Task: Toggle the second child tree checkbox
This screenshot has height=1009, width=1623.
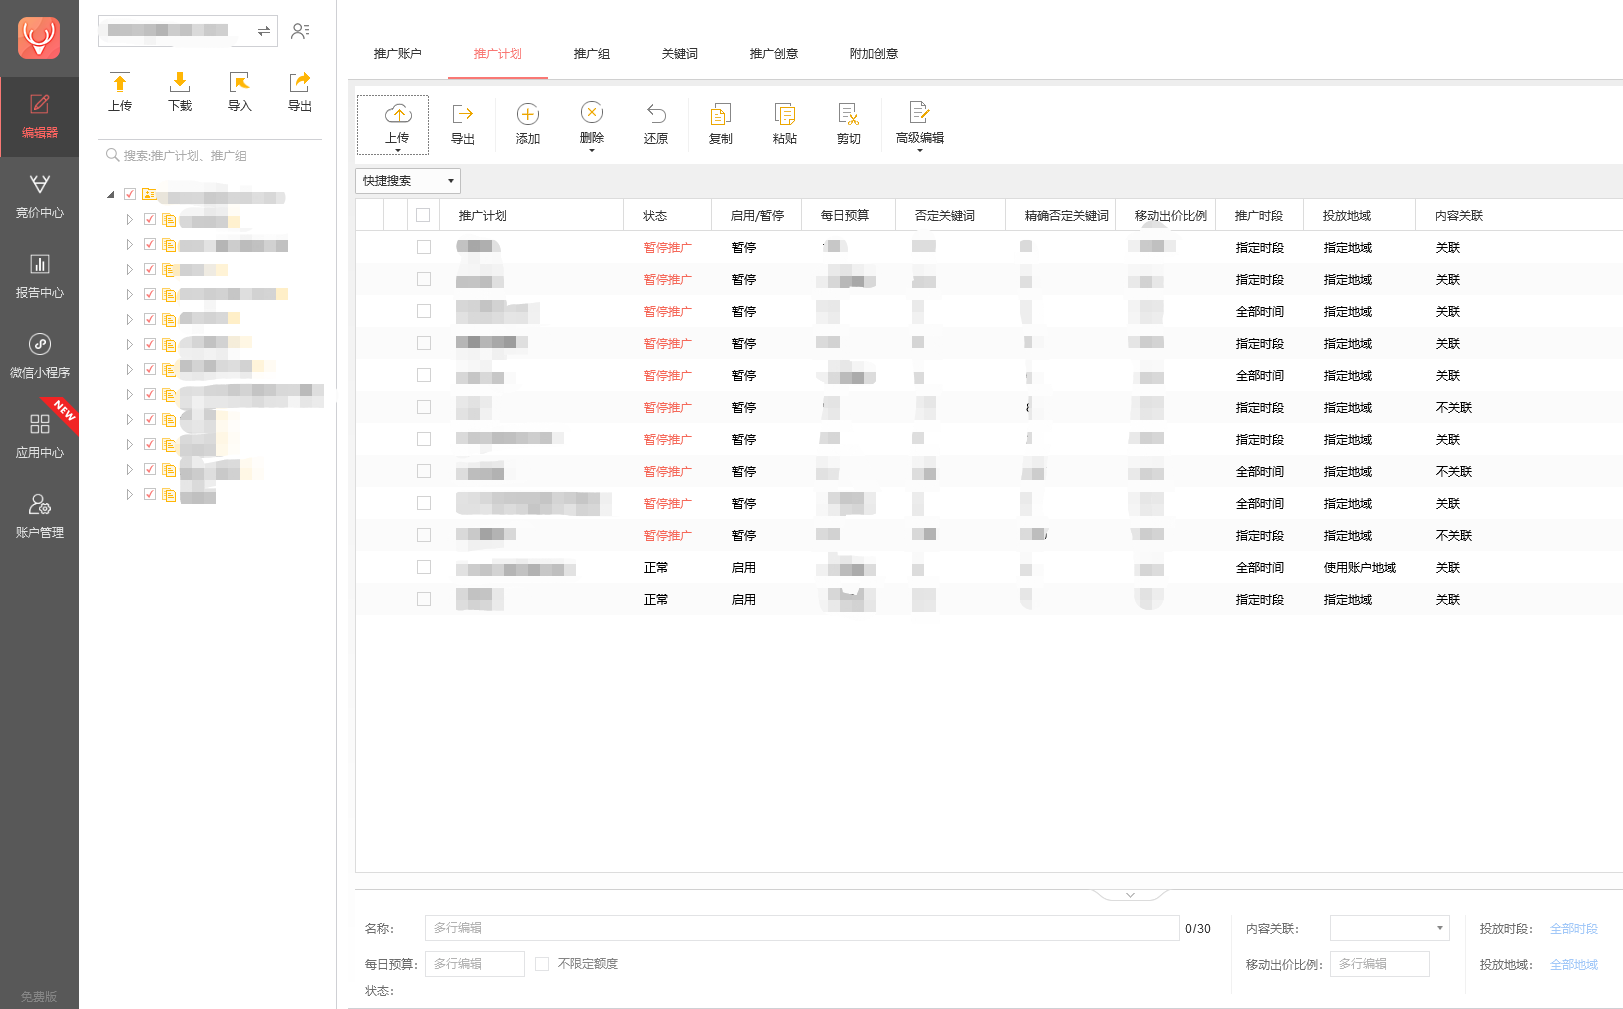Action: (x=150, y=244)
